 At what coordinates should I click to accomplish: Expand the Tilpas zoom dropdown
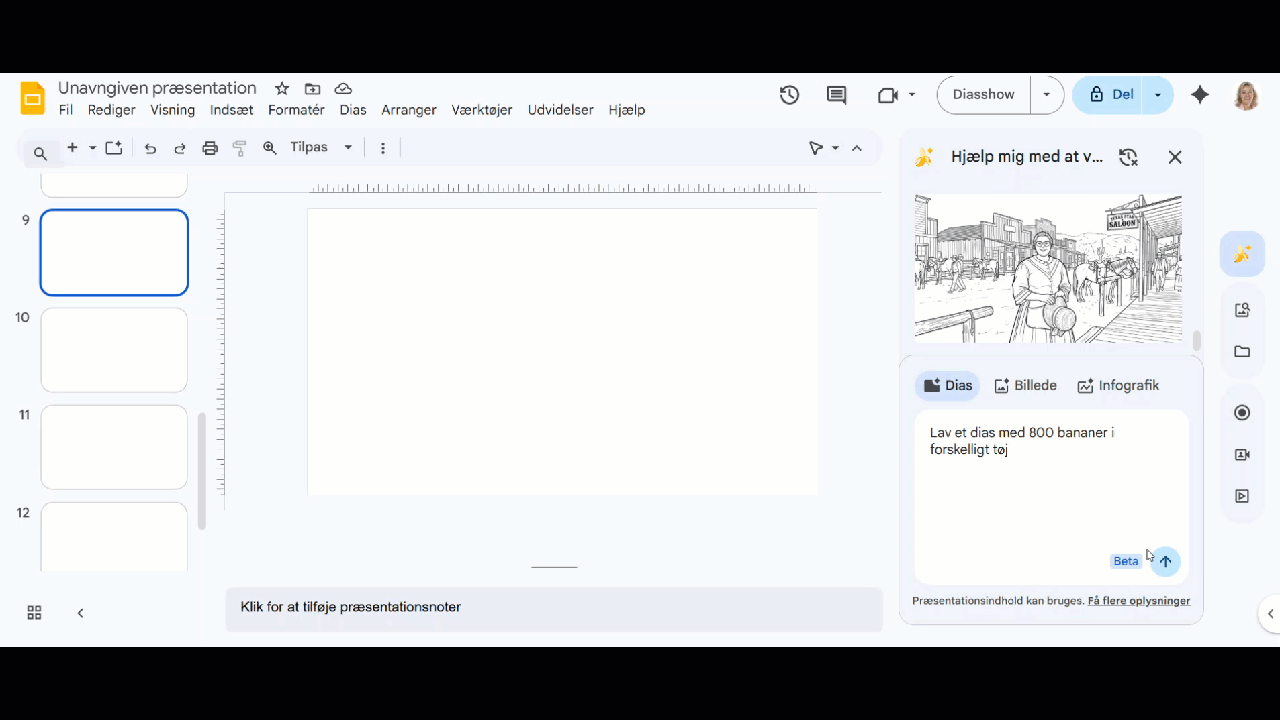click(348, 148)
